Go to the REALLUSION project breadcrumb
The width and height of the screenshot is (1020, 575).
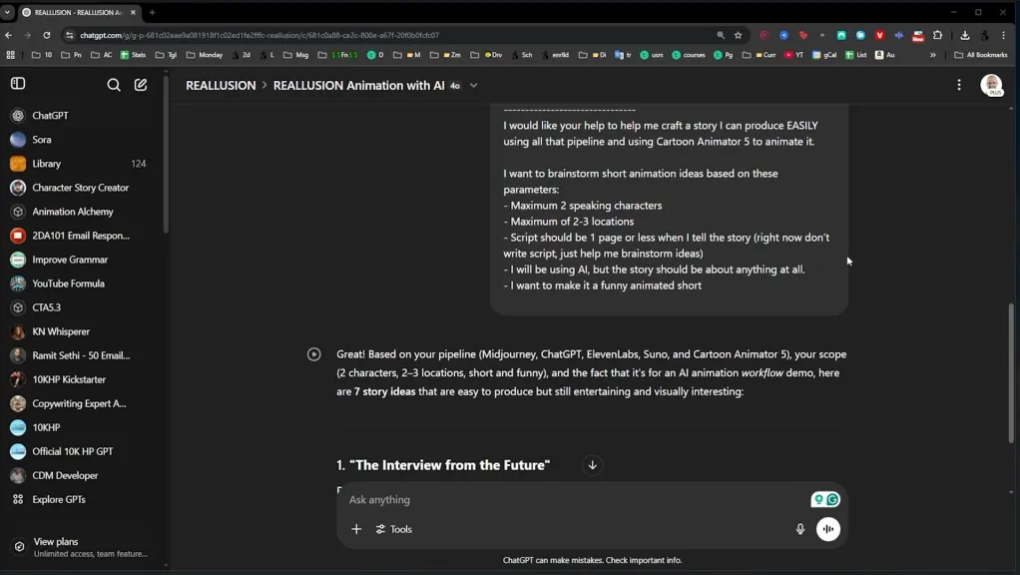pos(221,85)
